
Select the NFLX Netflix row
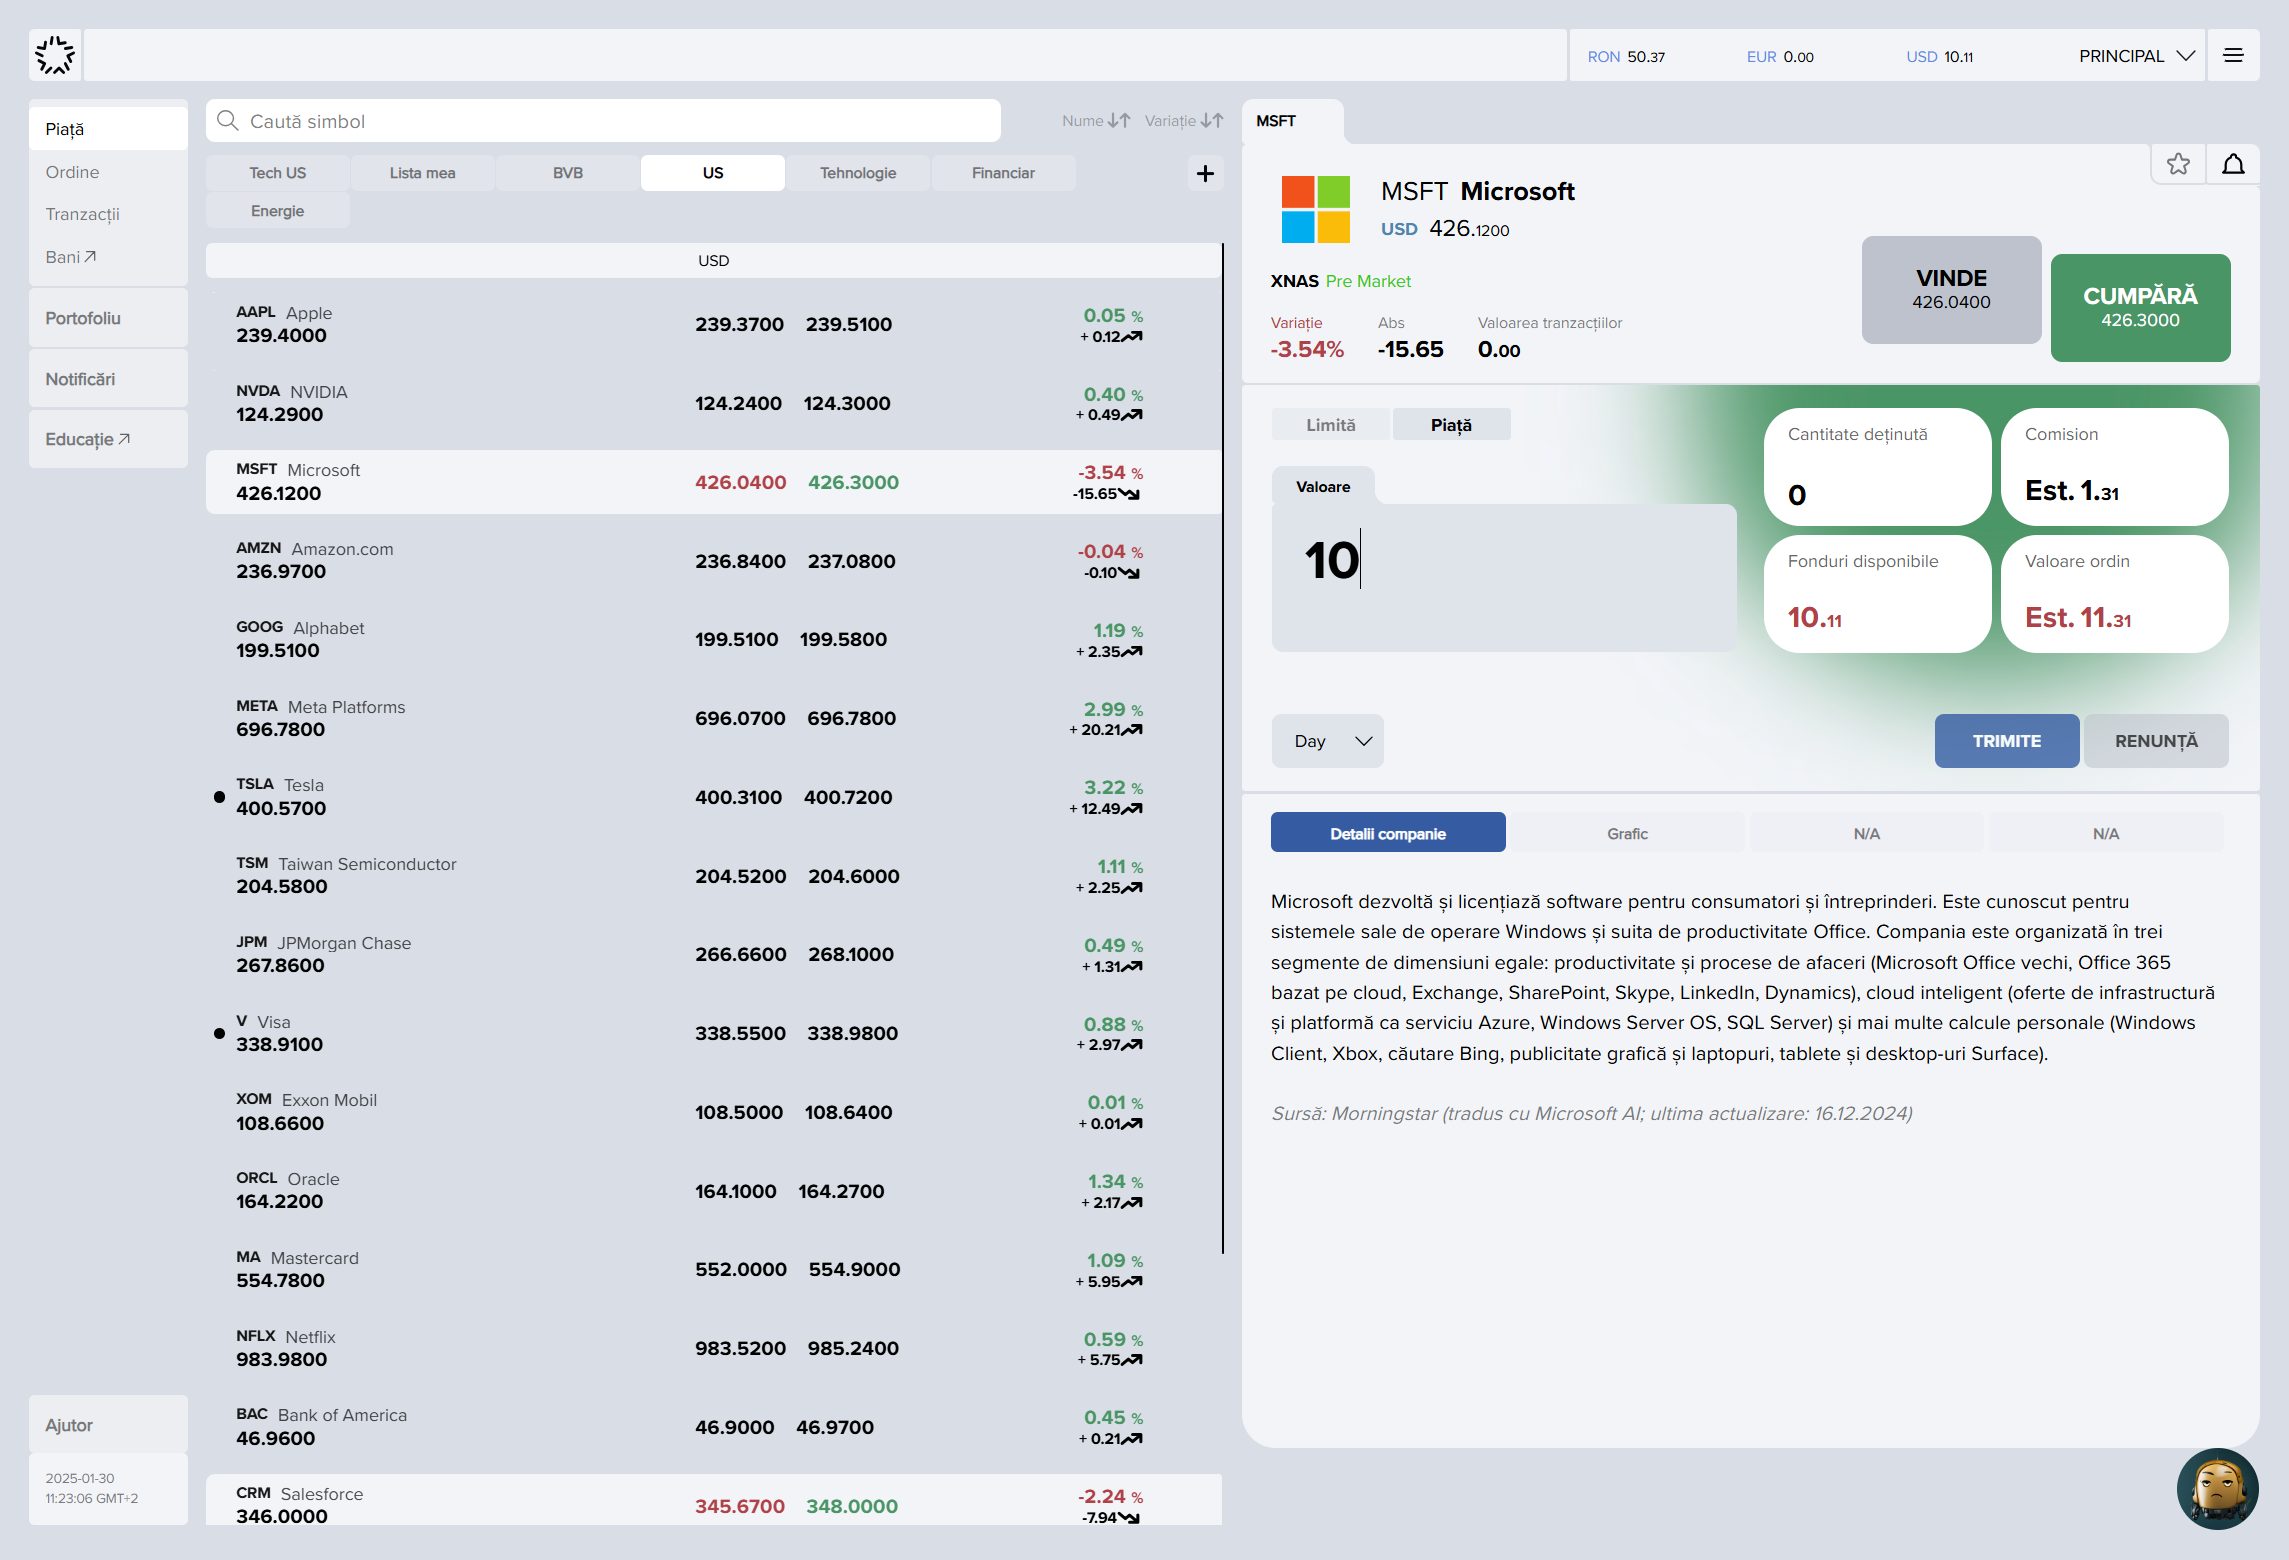click(713, 1348)
